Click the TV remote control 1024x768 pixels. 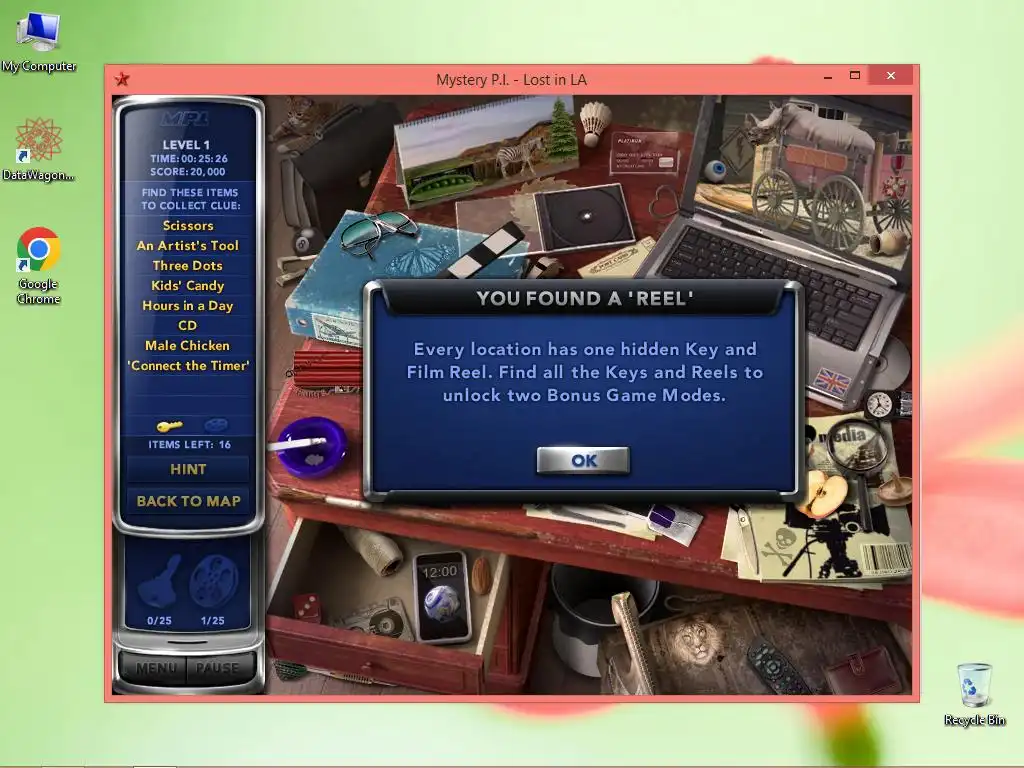(x=777, y=666)
